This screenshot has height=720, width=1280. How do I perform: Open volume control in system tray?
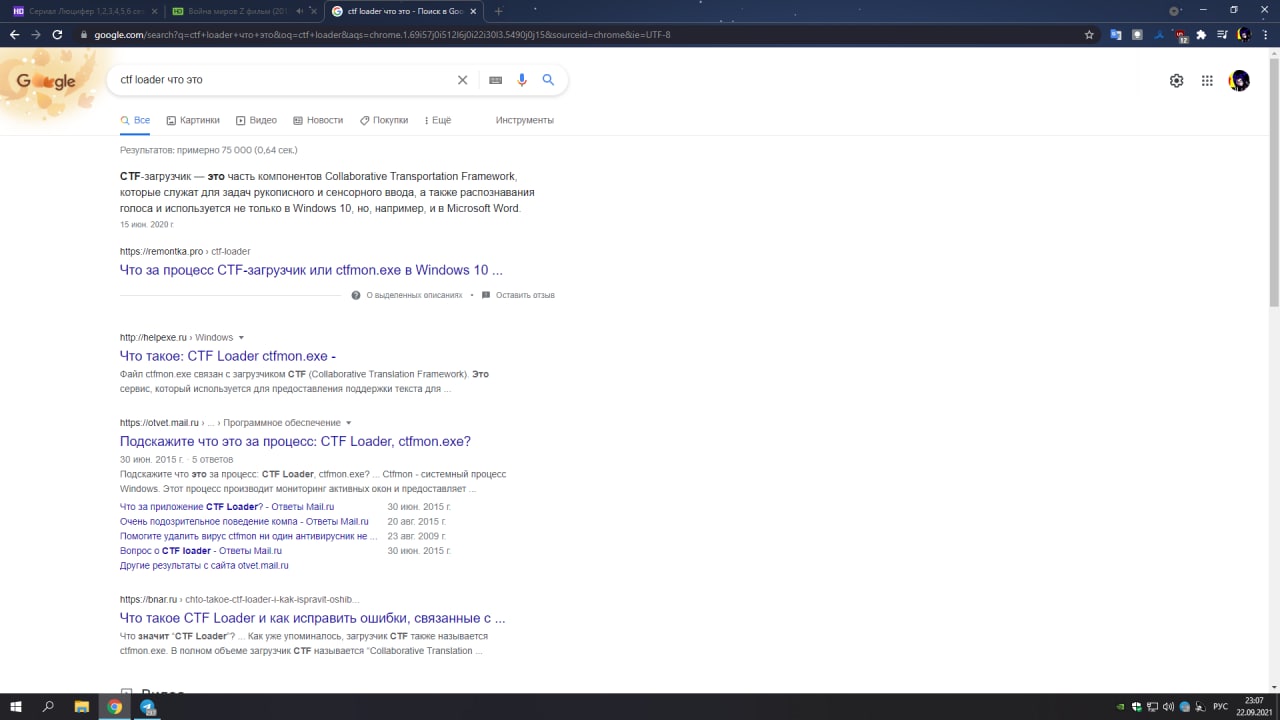[x=1167, y=707]
